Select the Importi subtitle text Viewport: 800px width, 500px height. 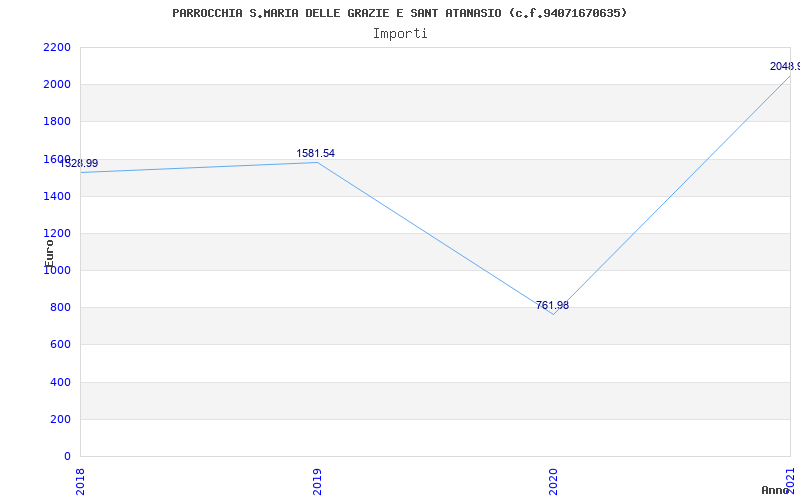(x=400, y=34)
